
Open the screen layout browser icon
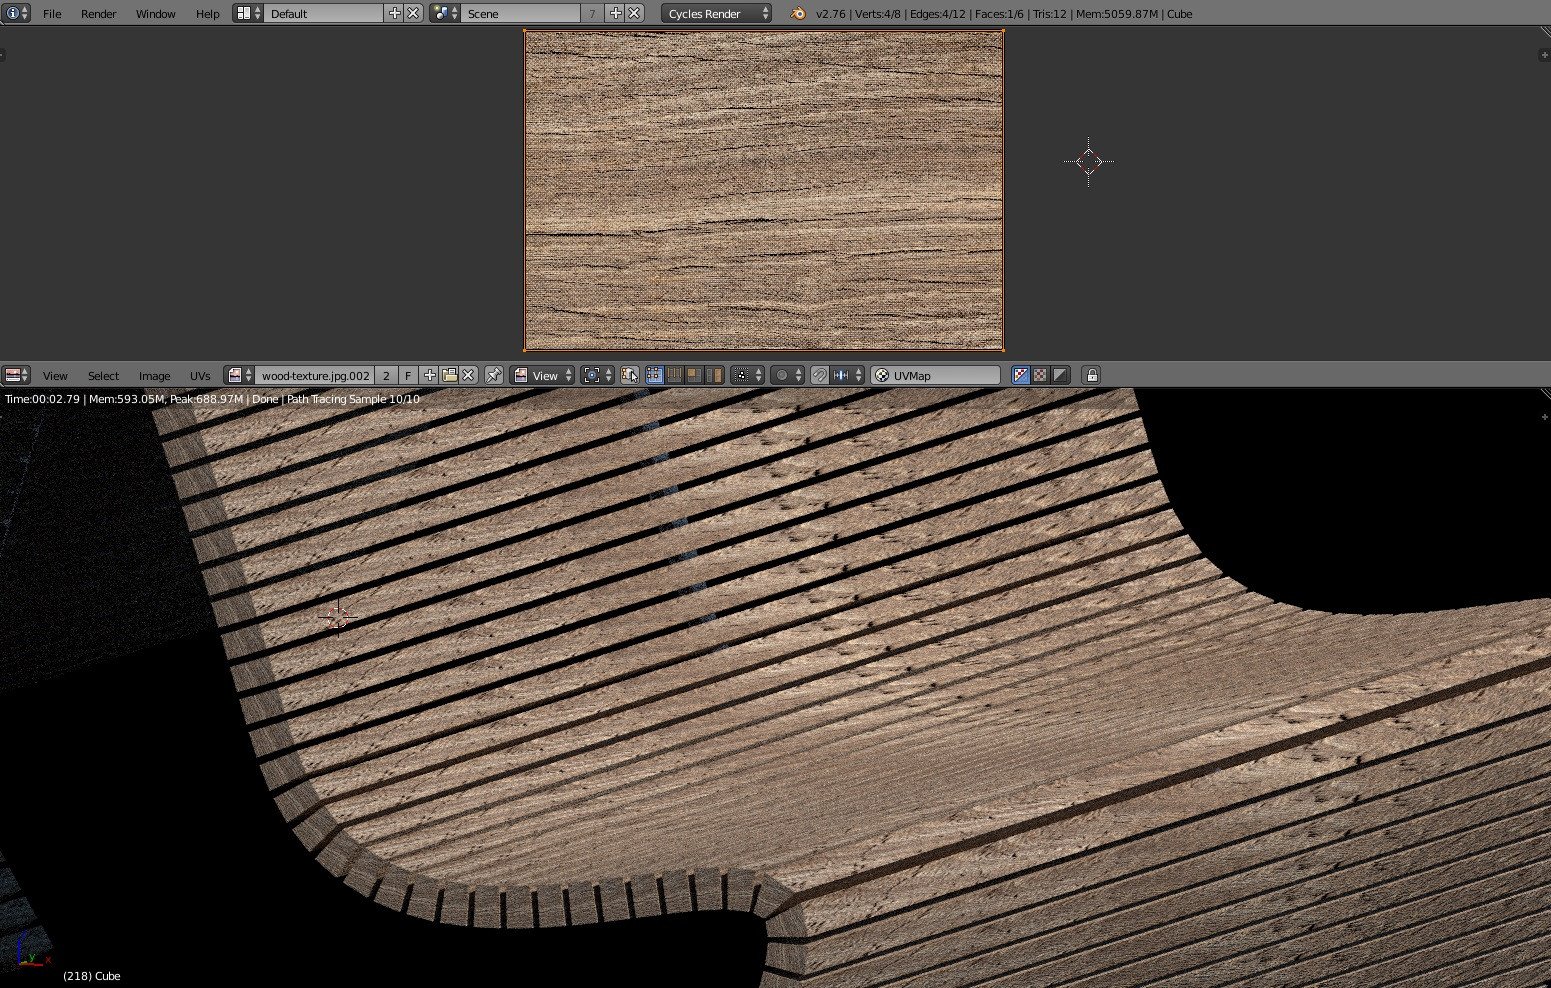[248, 13]
